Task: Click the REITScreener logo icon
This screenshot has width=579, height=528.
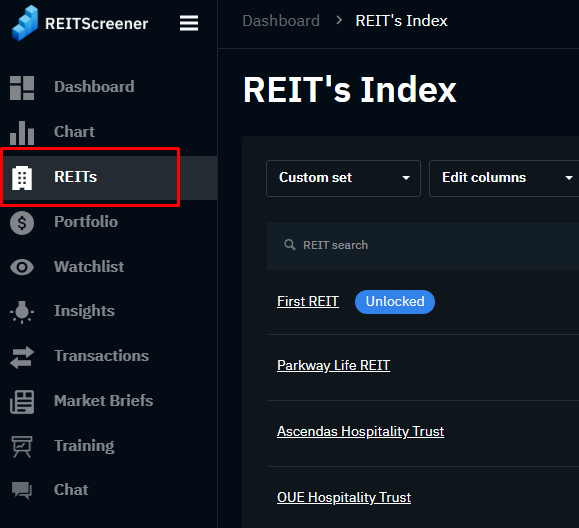Action: pyautogui.click(x=25, y=23)
